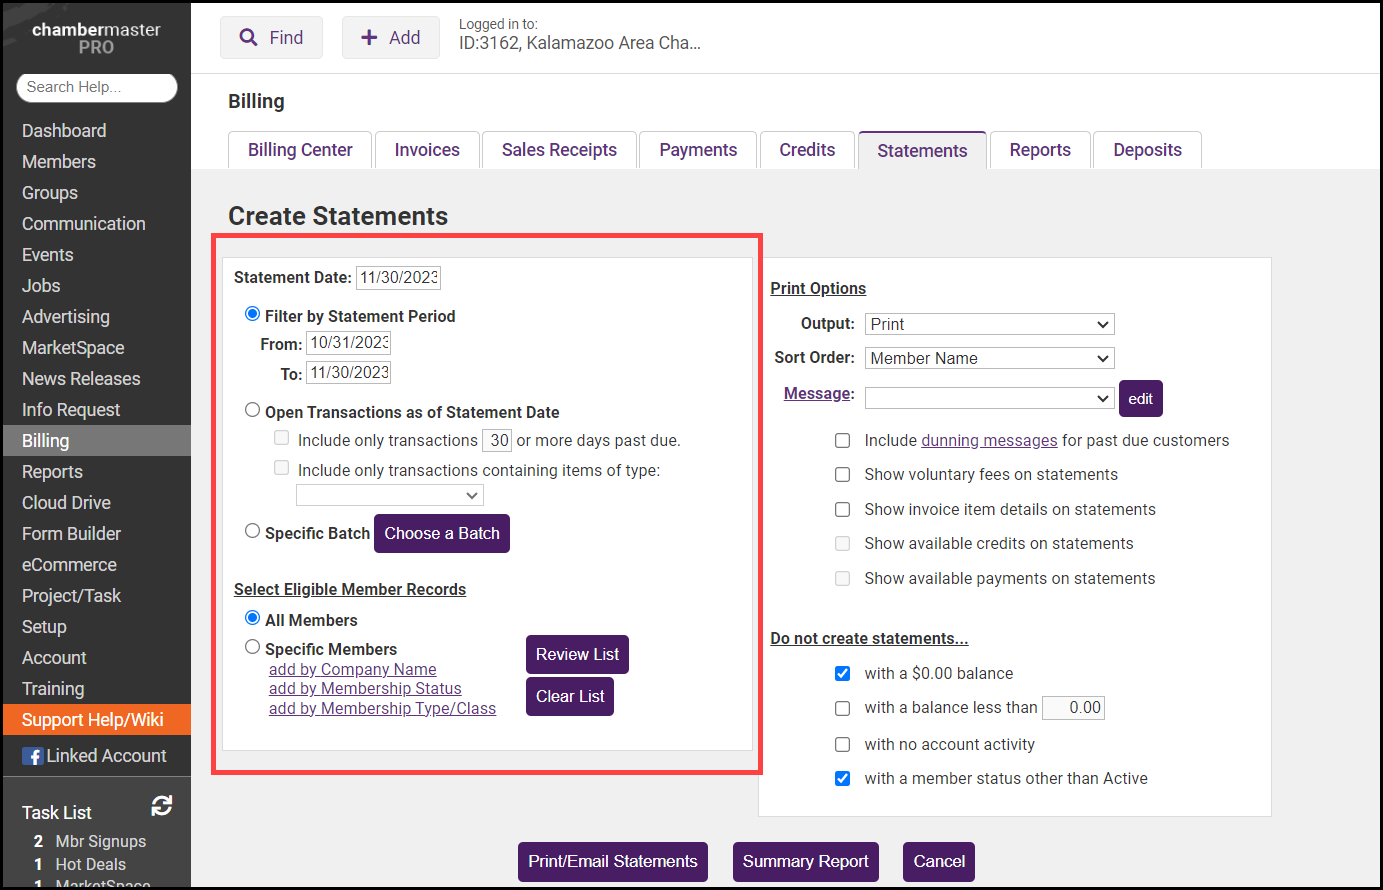Switch to the Invoices tab
Image resolution: width=1383 pixels, height=890 pixels.
point(427,150)
